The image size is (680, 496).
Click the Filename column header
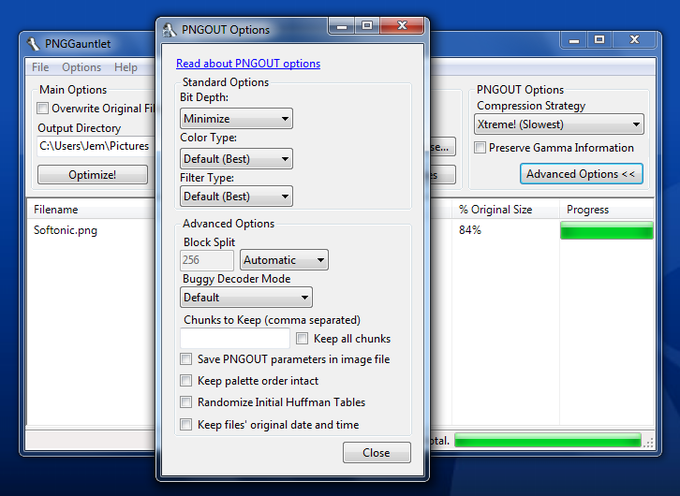point(91,209)
